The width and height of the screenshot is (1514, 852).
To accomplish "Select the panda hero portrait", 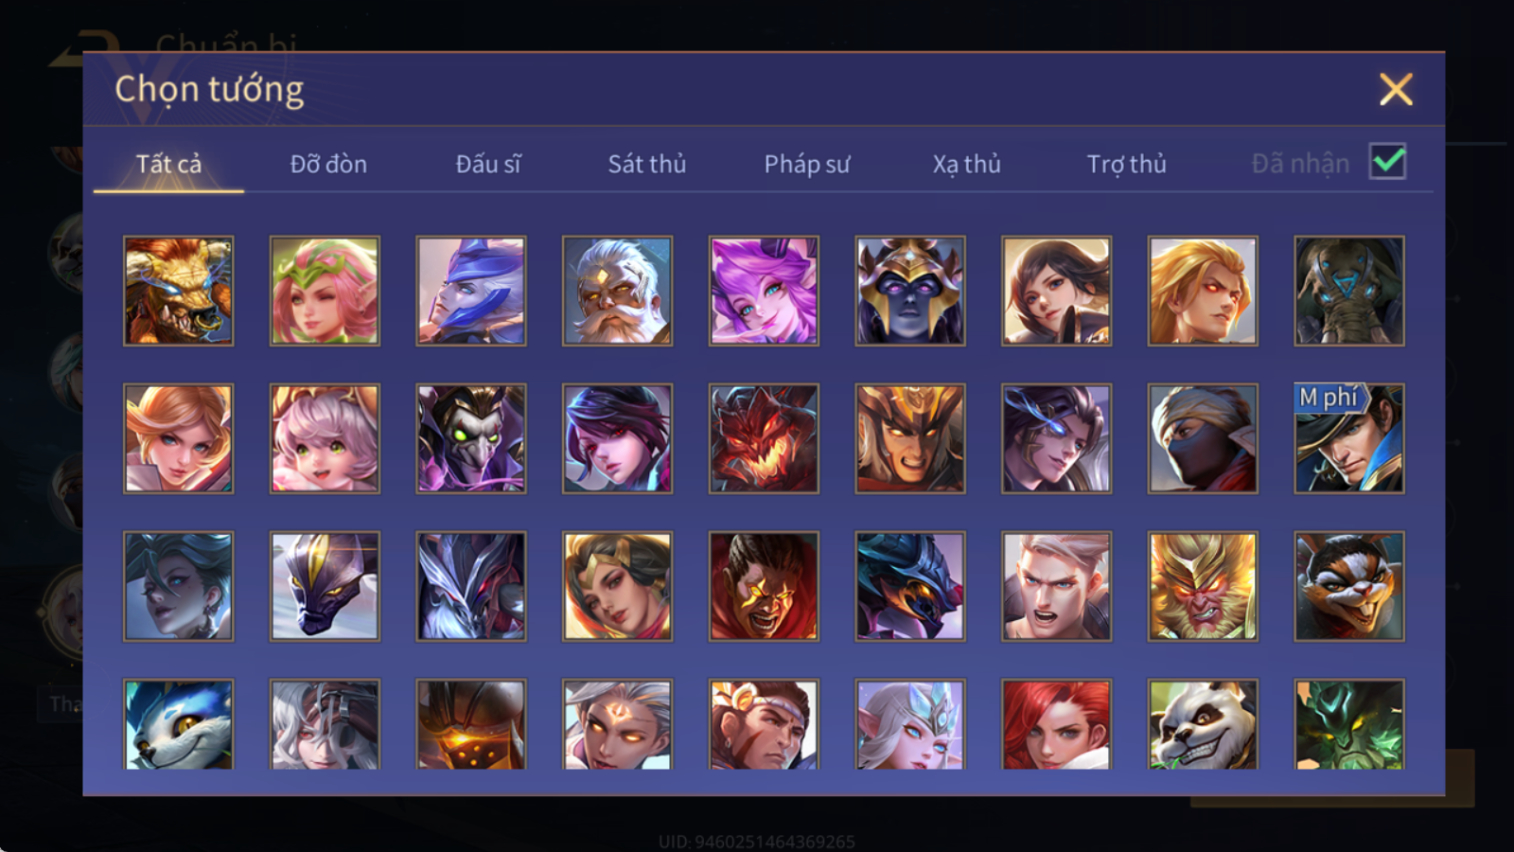I will click(1203, 725).
